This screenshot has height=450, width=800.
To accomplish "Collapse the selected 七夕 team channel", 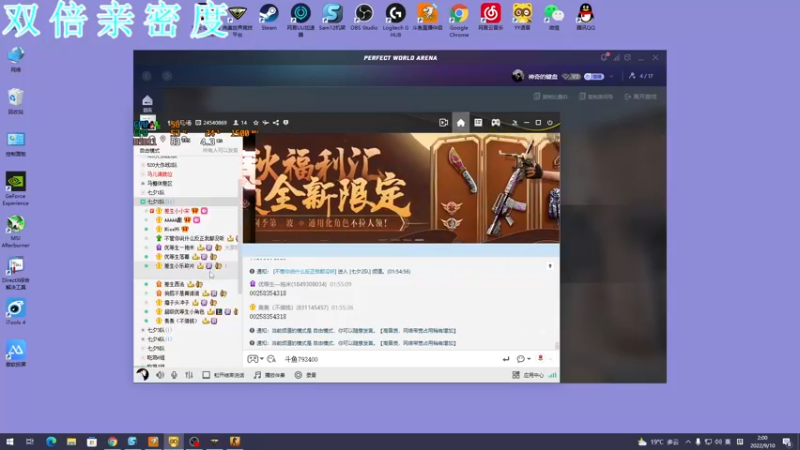I will click(143, 202).
